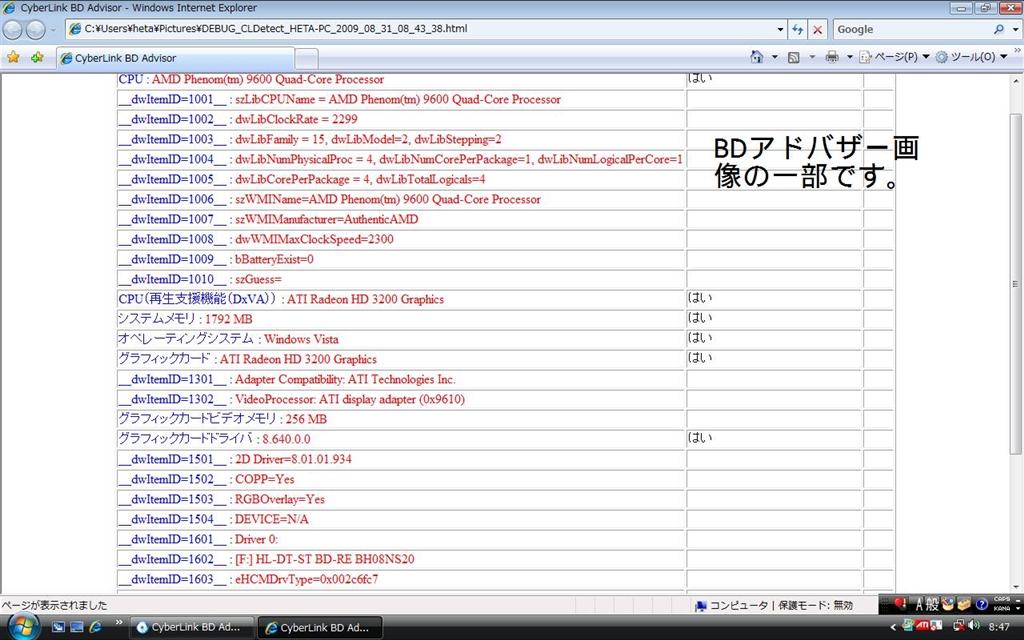Click the RSS feeds icon
Screen dimensions: 1024x640
pos(793,57)
